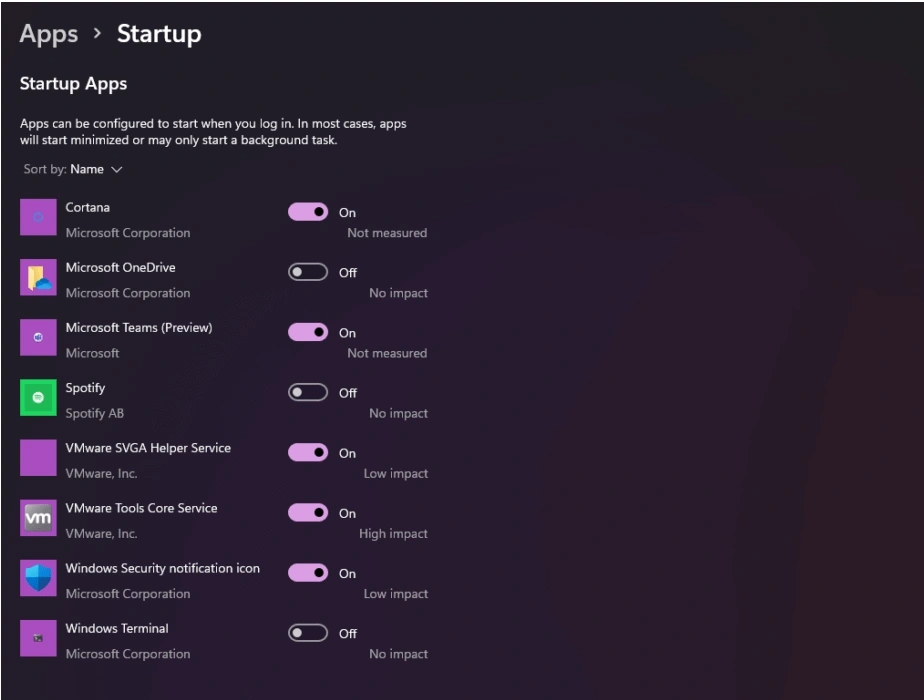Turn off the Cortana startup toggle
This screenshot has width=924, height=700.
[x=308, y=212]
